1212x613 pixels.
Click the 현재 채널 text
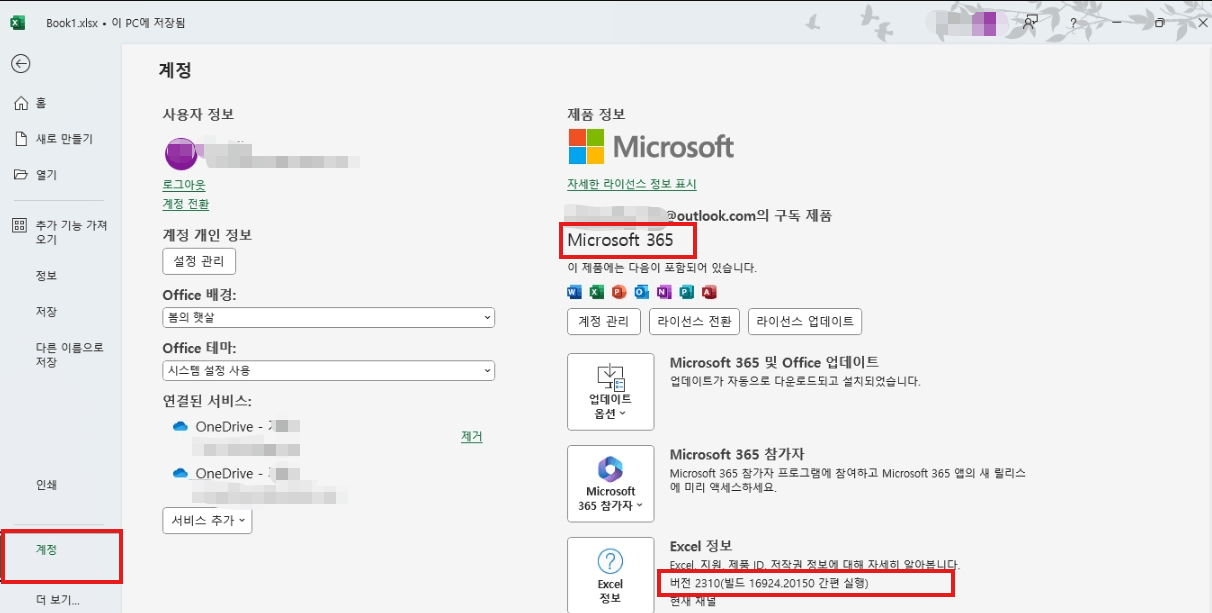692,600
